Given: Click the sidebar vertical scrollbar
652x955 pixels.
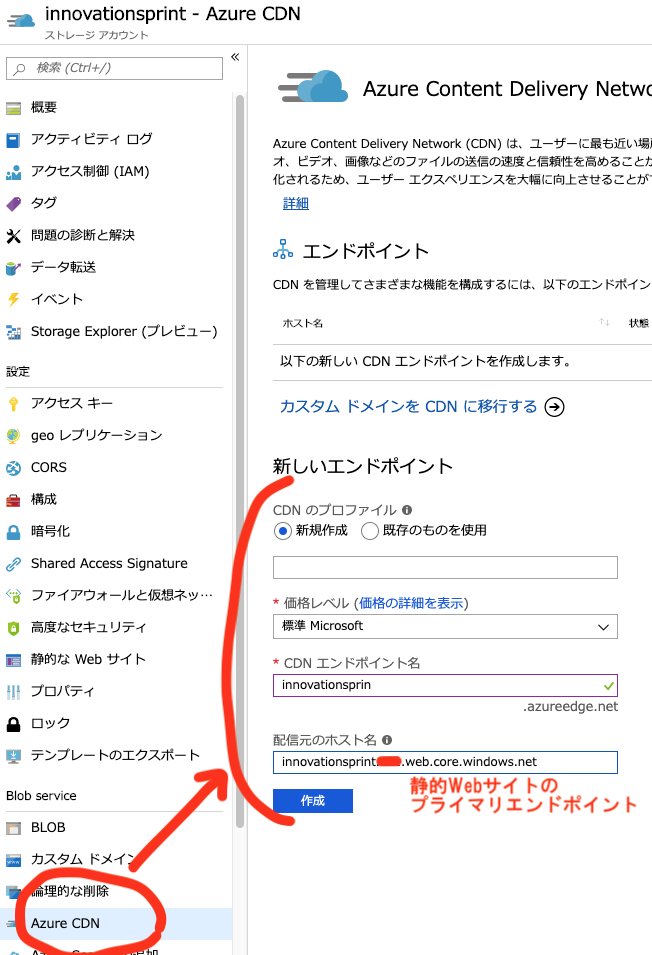Looking at the screenshot, I should click(240, 460).
